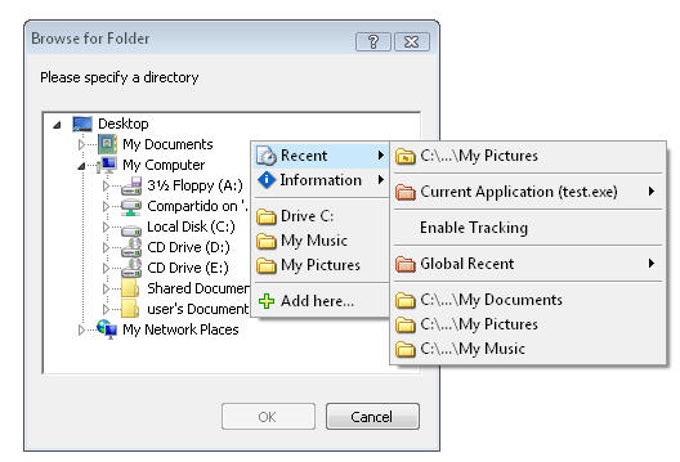The width and height of the screenshot is (680, 462).
Task: Click the C:\...\My Music folder icon
Action: [405, 349]
